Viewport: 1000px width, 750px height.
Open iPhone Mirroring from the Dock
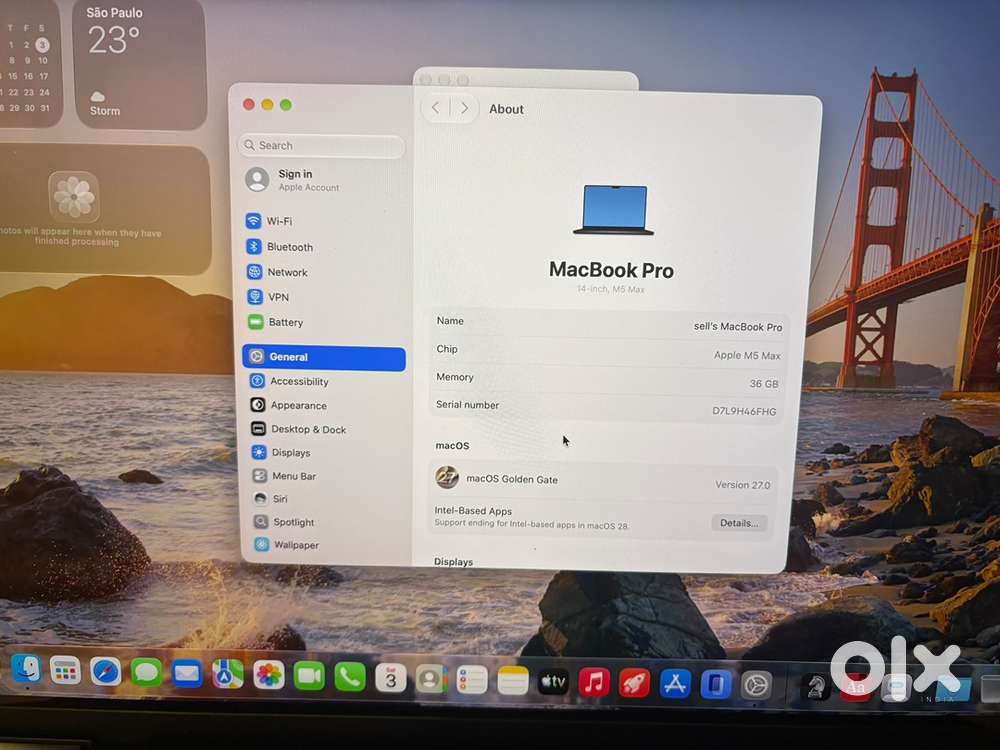pos(716,686)
